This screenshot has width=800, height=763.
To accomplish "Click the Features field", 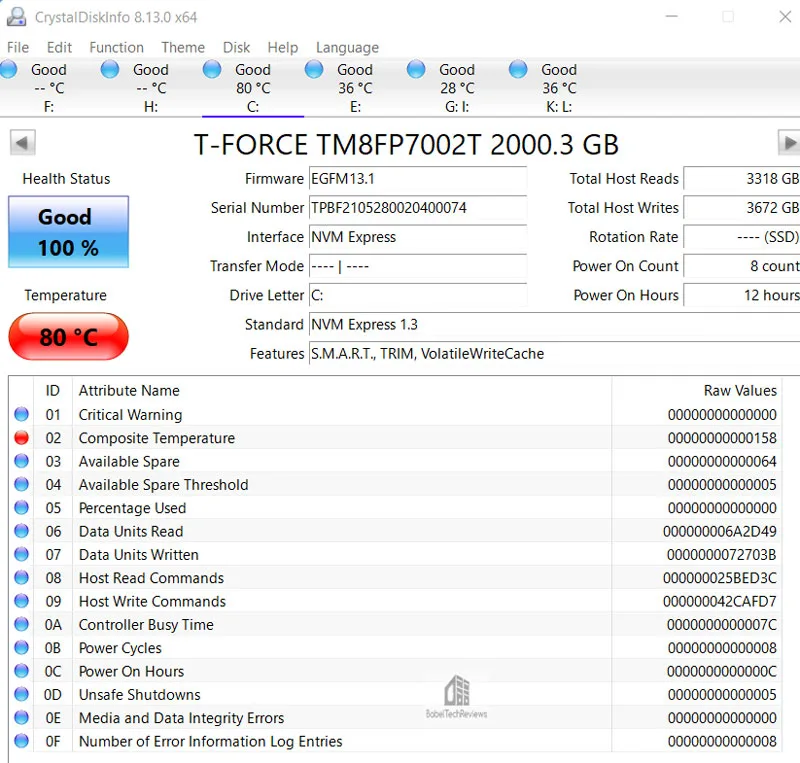I will point(555,354).
